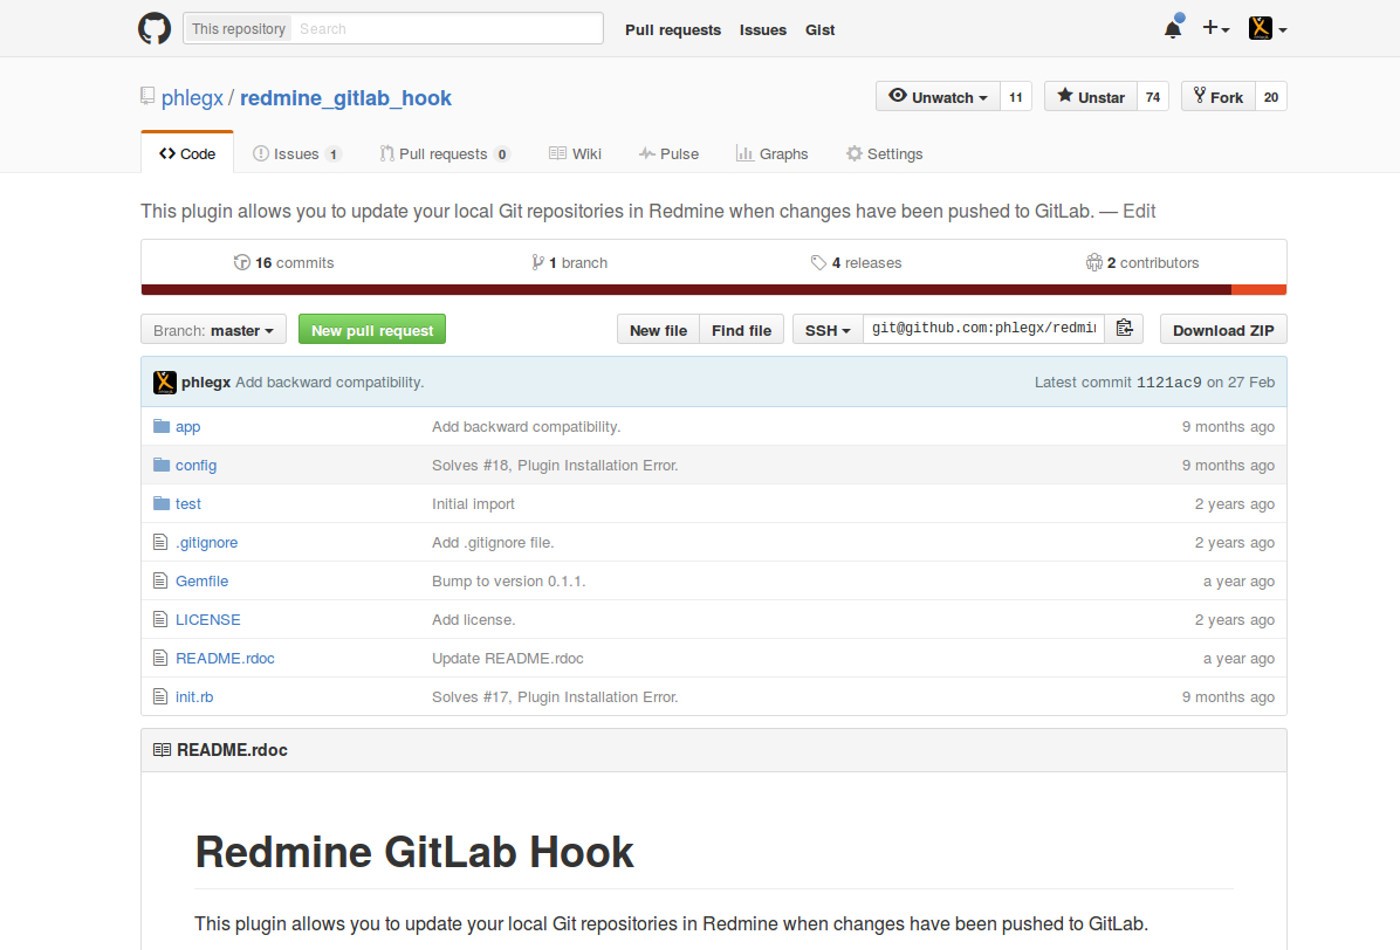Focus the repository search field
This screenshot has height=950, width=1400.
448,28
